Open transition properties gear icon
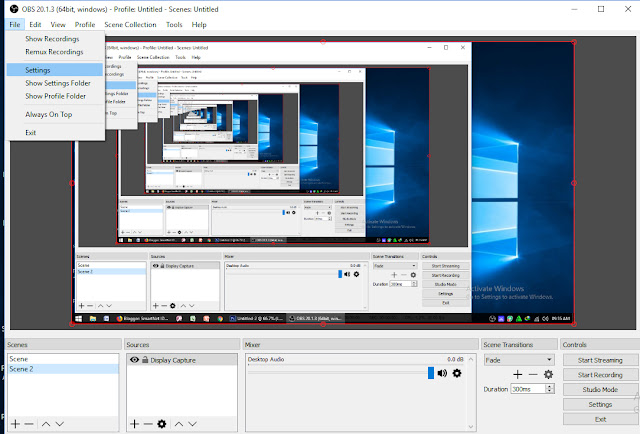Image resolution: width=640 pixels, height=434 pixels. [549, 374]
